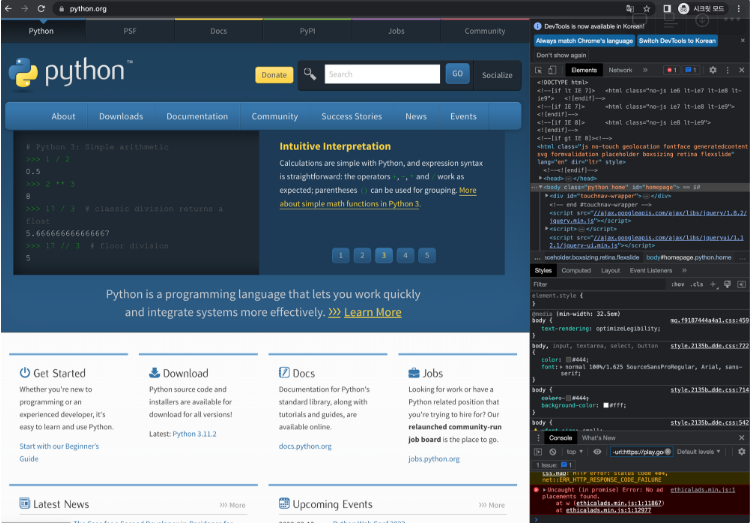Go back with the browser back arrow
This screenshot has height=524, width=751.
(x=8, y=9)
